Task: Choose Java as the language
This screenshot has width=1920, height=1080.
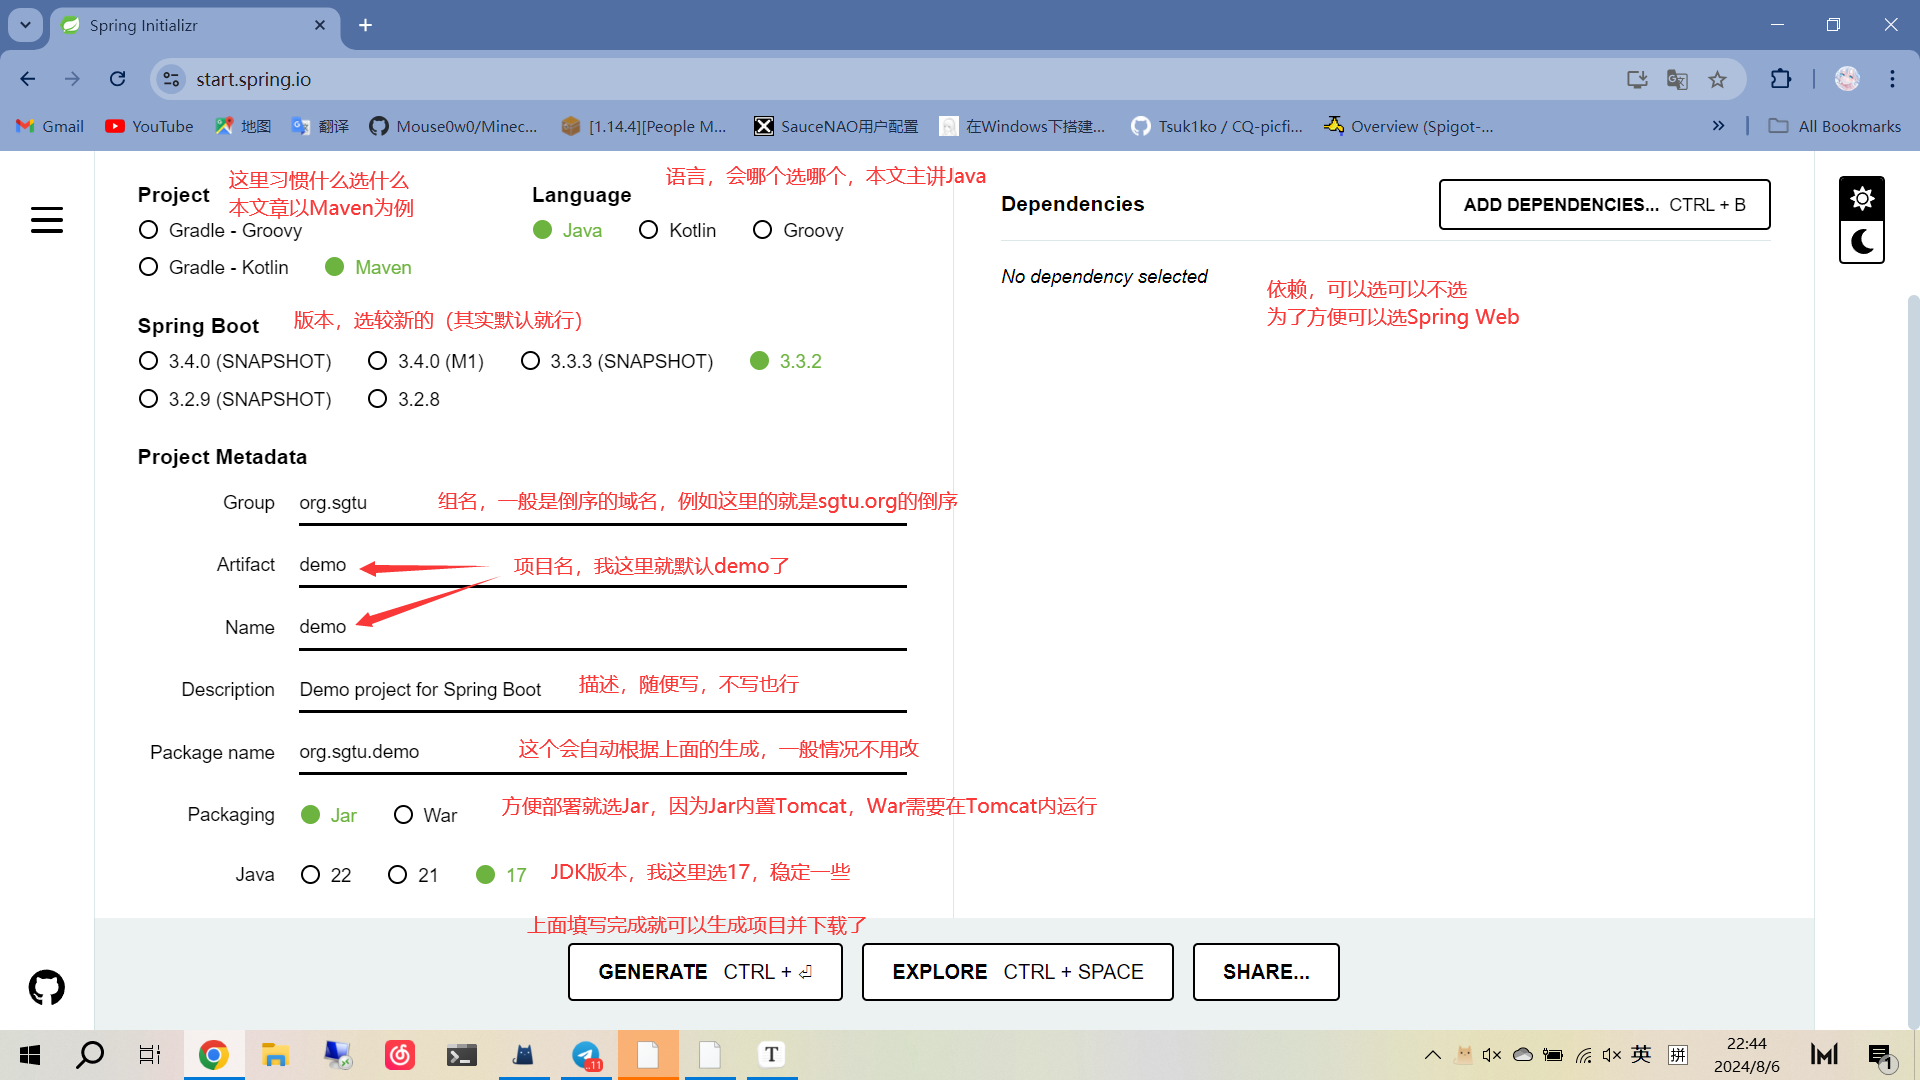Action: 567,230
